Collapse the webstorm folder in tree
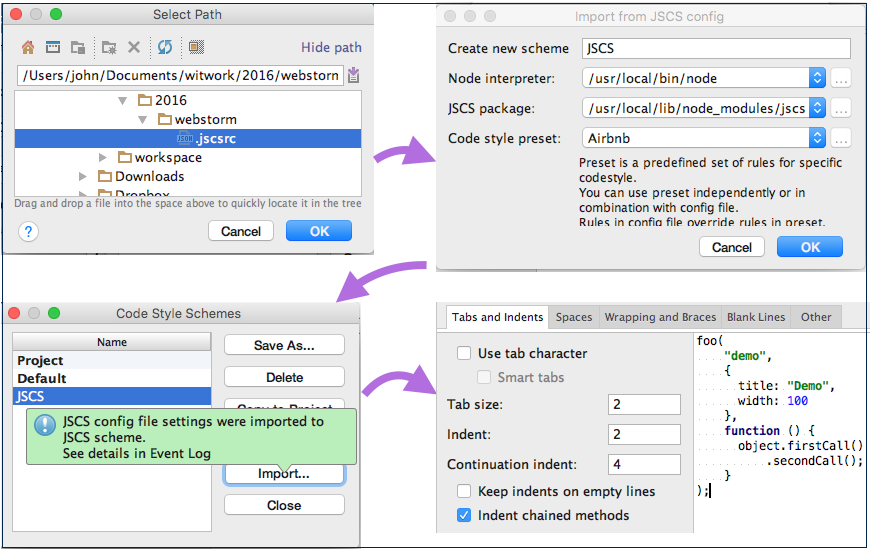 (143, 120)
